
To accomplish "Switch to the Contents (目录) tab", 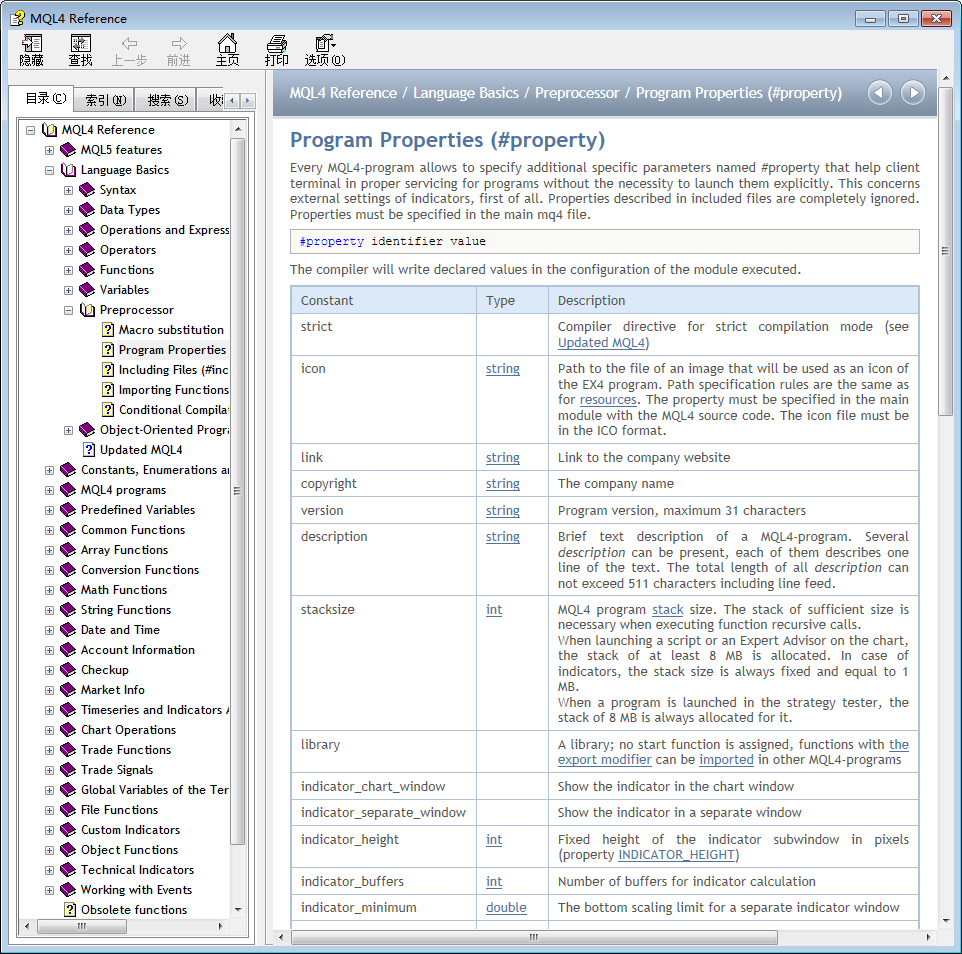I will pos(44,99).
